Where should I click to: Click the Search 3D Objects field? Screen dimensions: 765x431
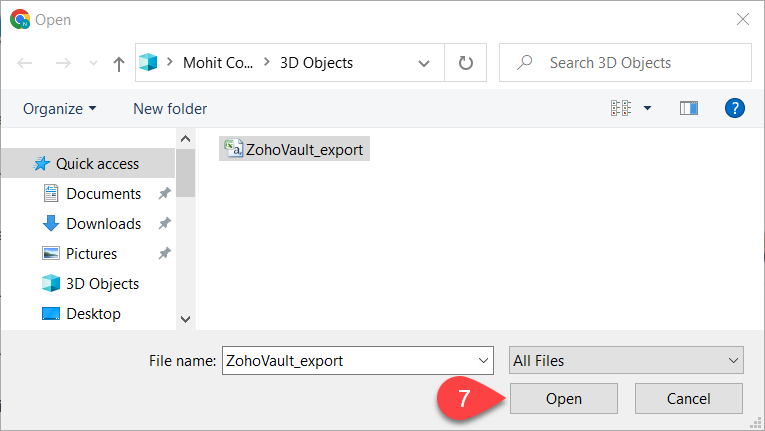click(x=625, y=62)
